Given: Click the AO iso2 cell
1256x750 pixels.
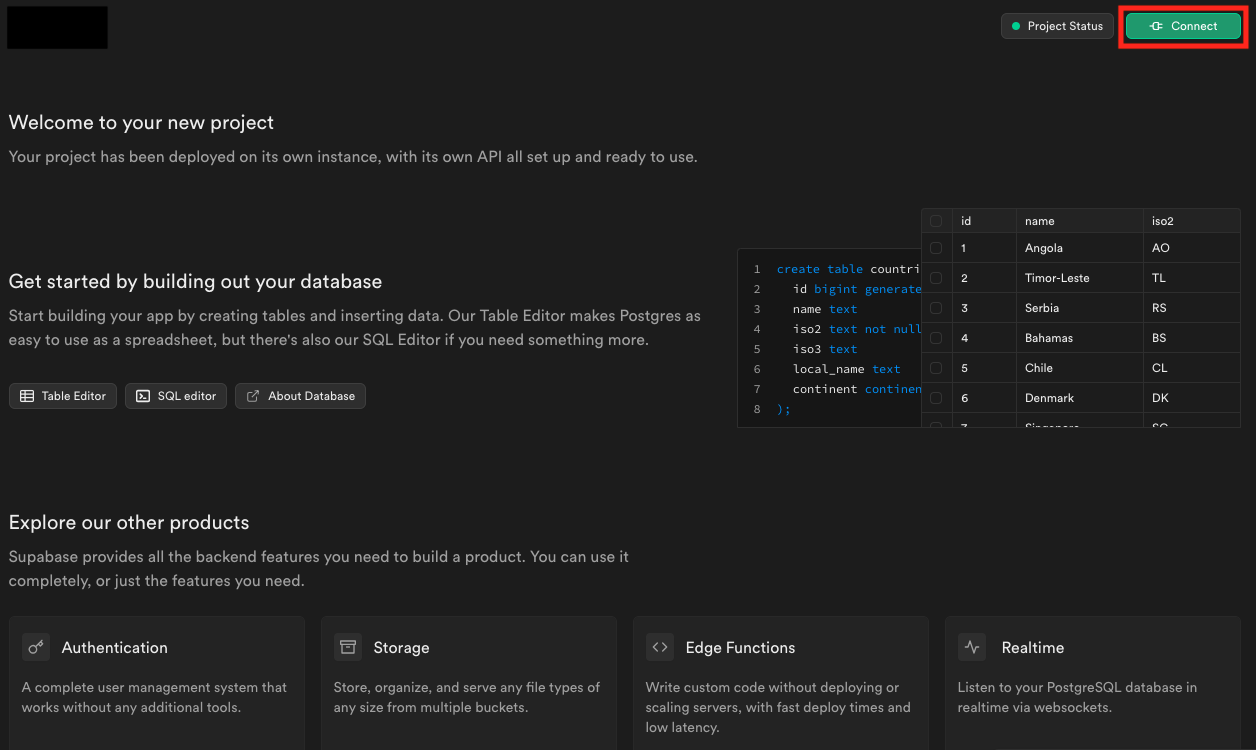Looking at the screenshot, I should tap(1192, 248).
